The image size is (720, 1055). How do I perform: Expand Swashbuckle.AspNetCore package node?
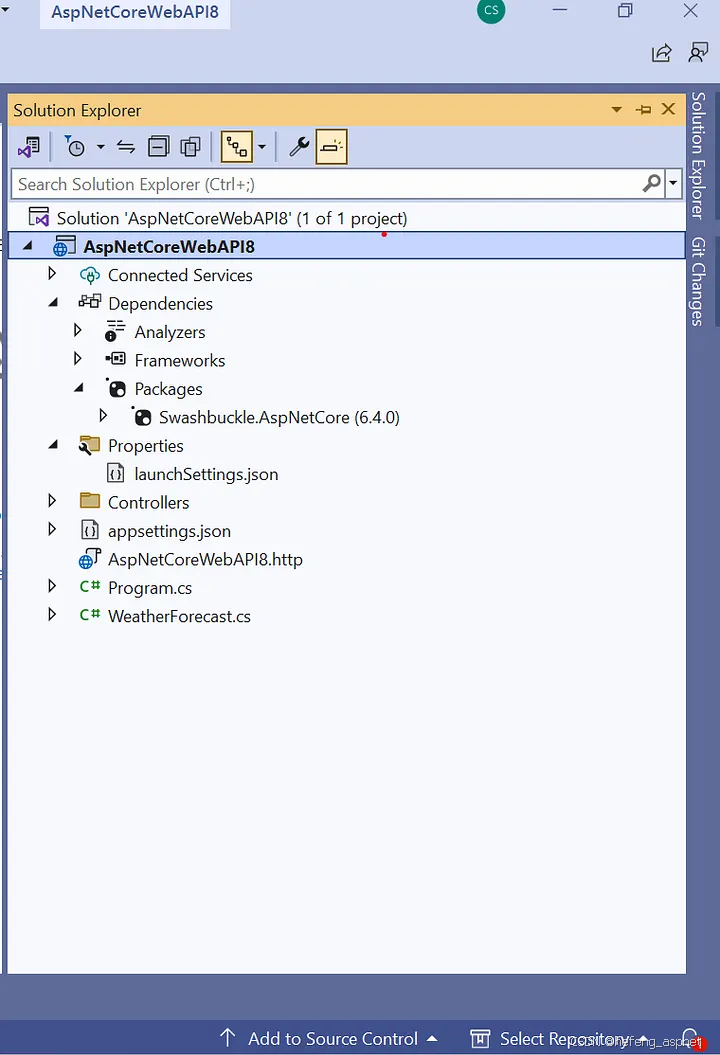point(104,416)
